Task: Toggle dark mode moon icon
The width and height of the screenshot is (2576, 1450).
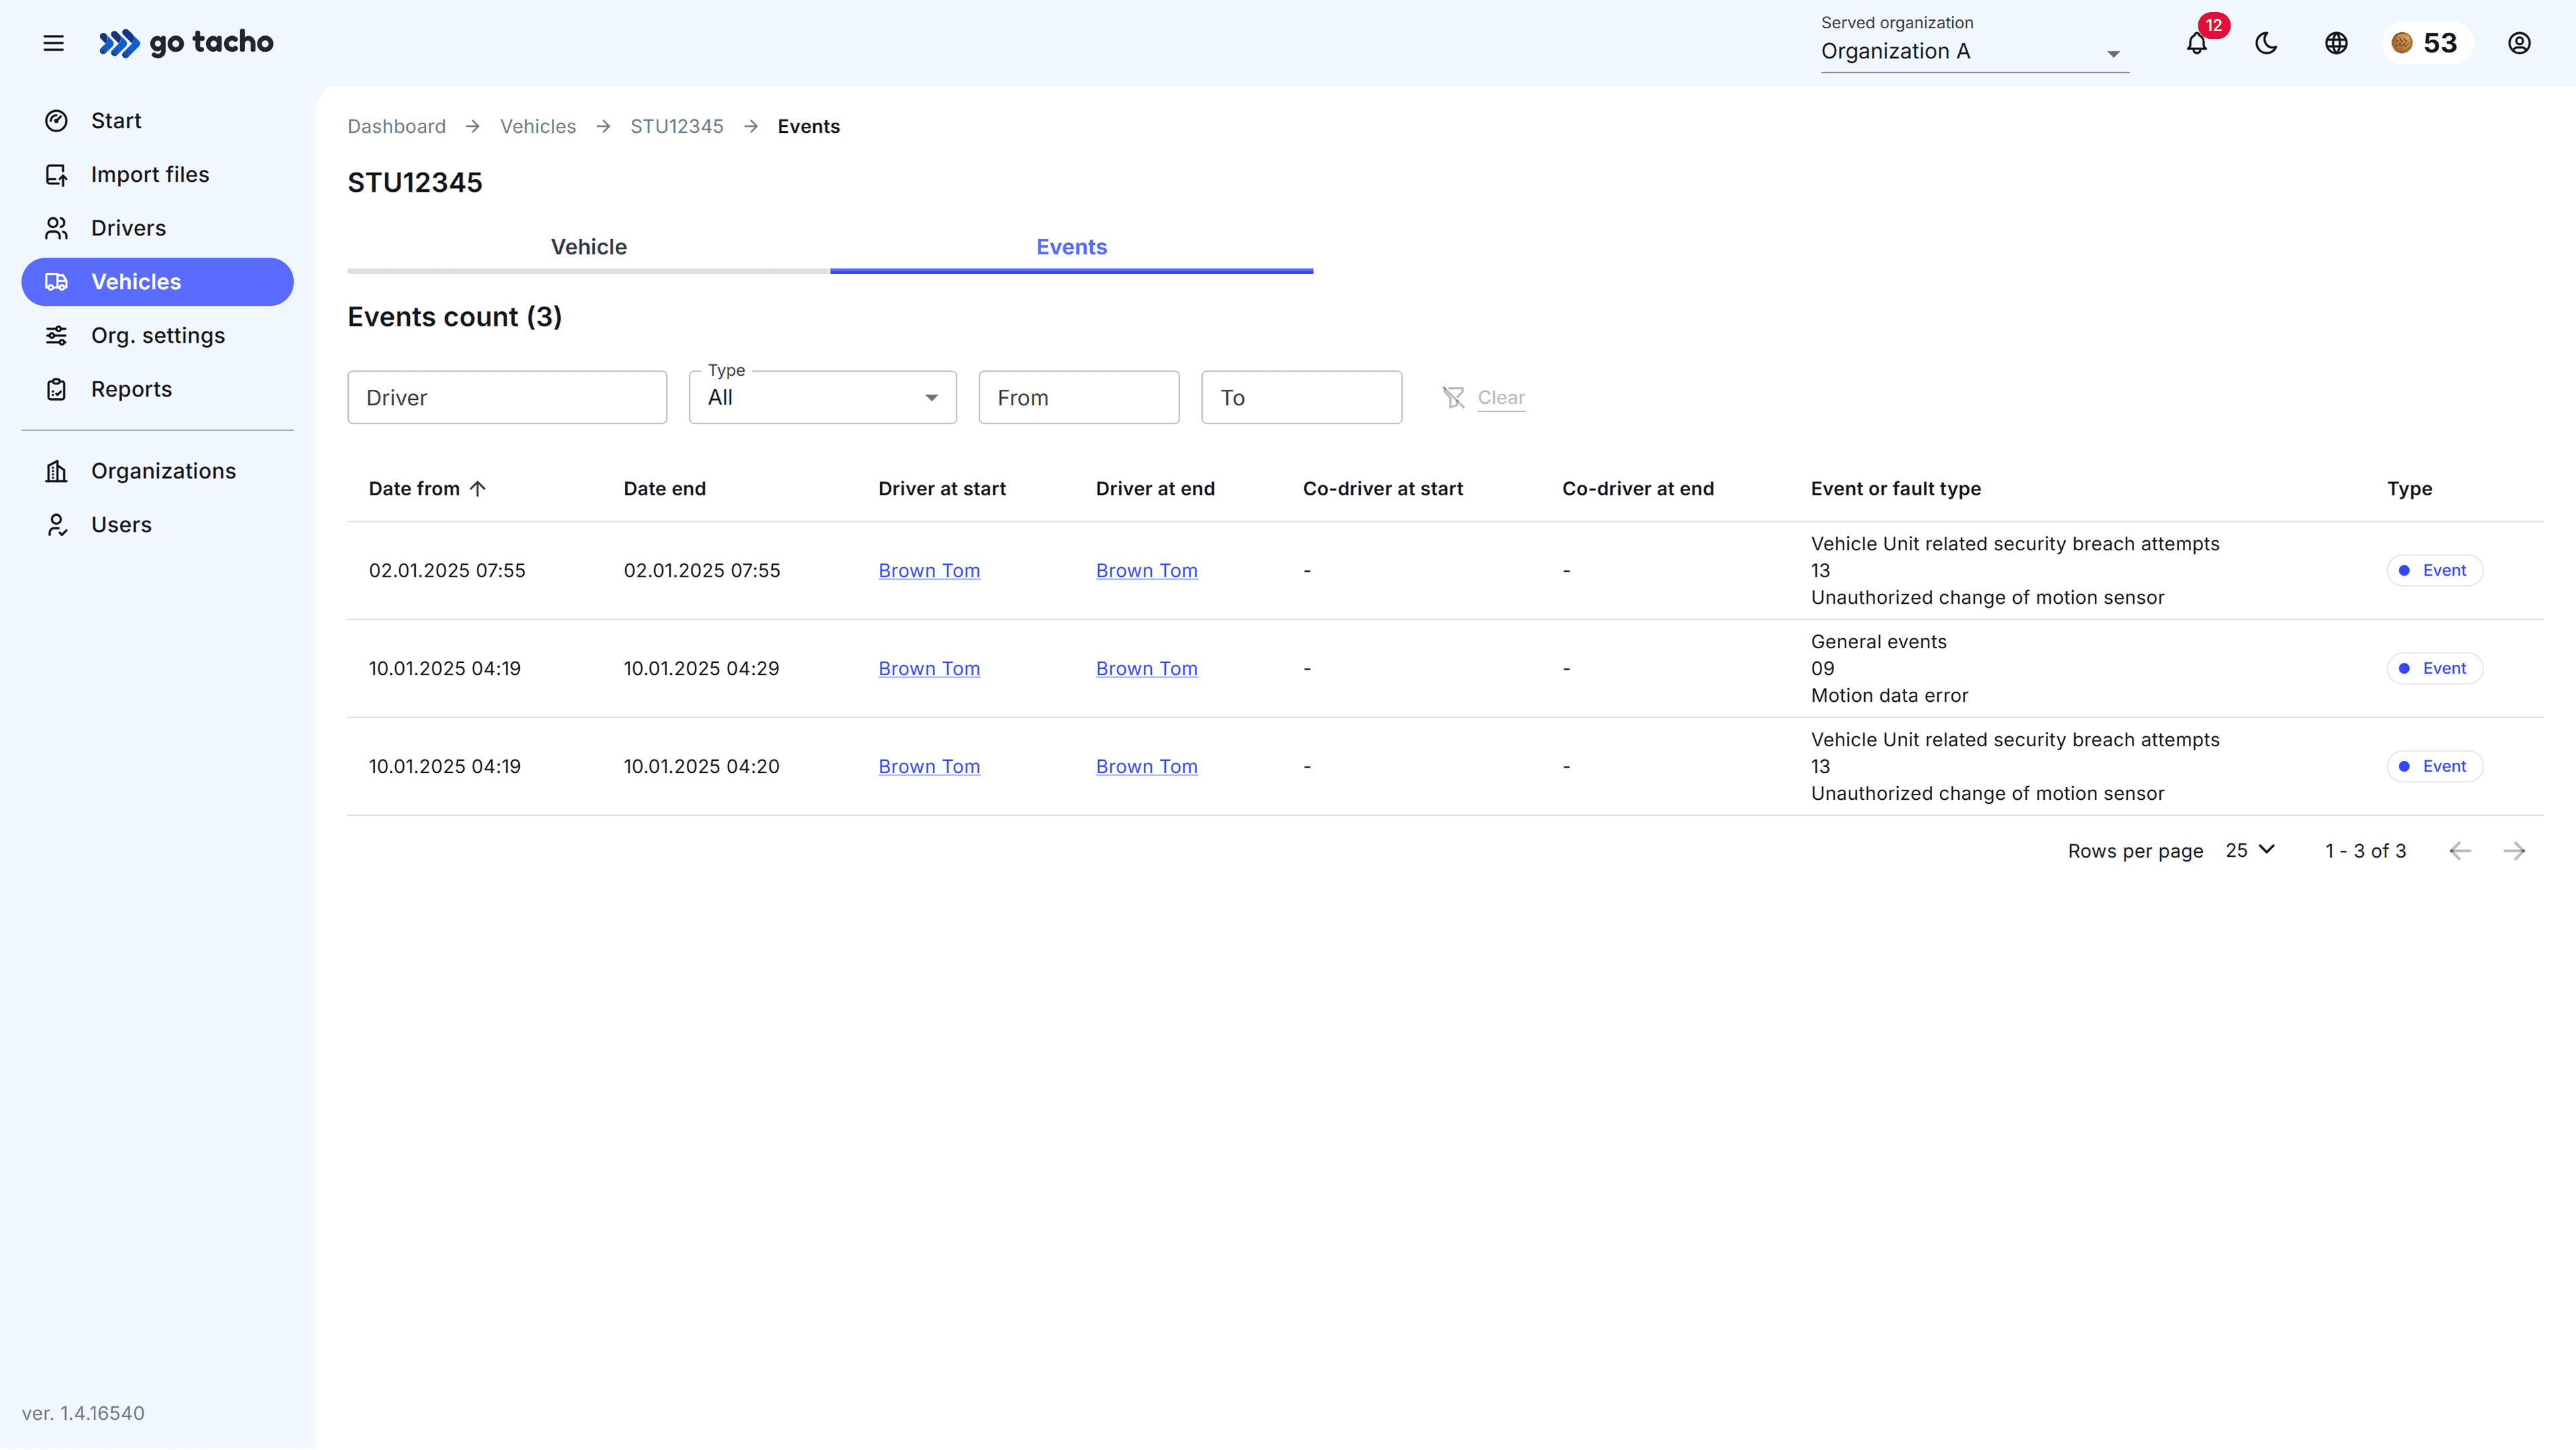Action: coord(2266,43)
